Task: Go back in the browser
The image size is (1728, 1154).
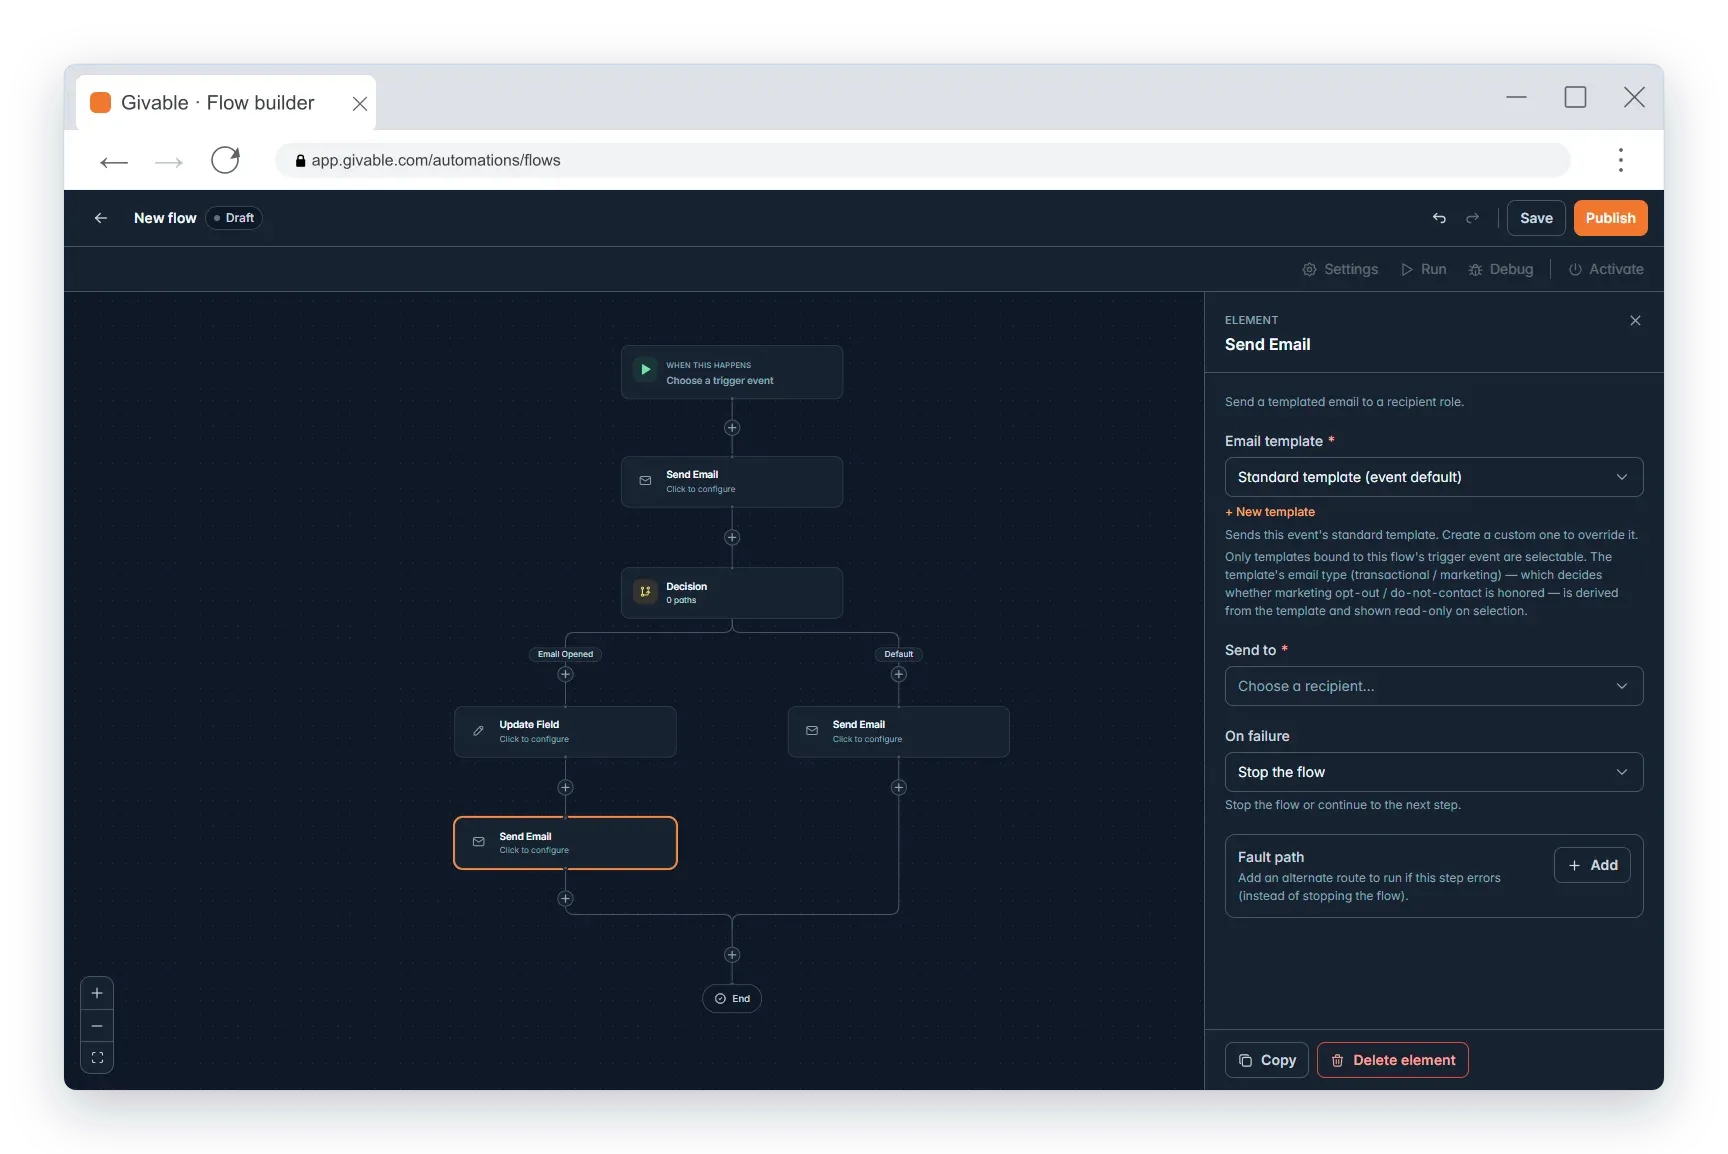Action: click(x=114, y=161)
